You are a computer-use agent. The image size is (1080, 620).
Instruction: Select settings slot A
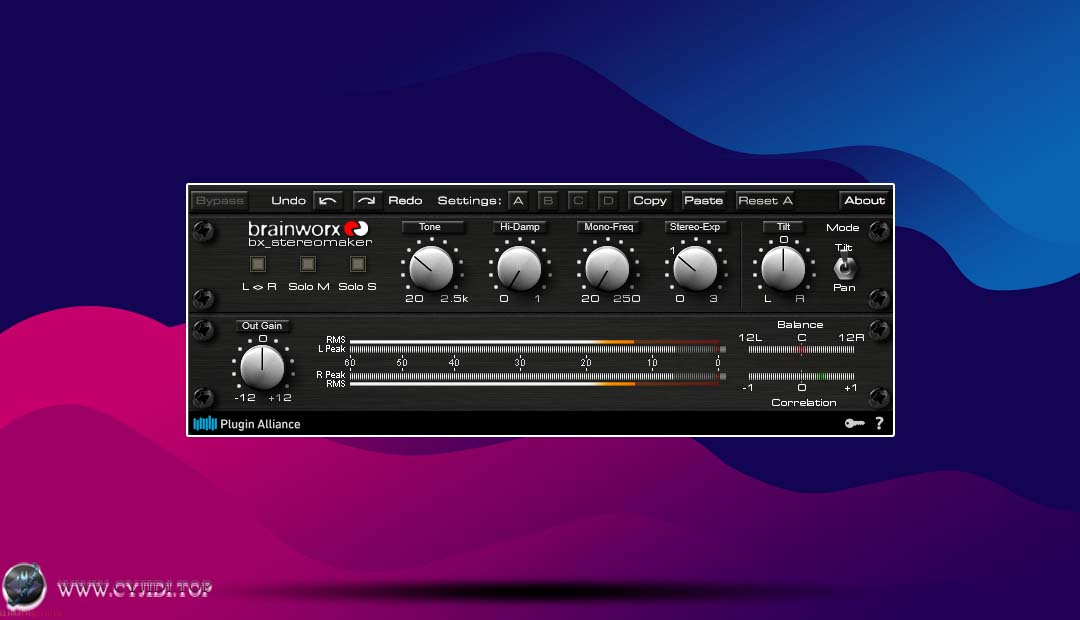(518, 200)
